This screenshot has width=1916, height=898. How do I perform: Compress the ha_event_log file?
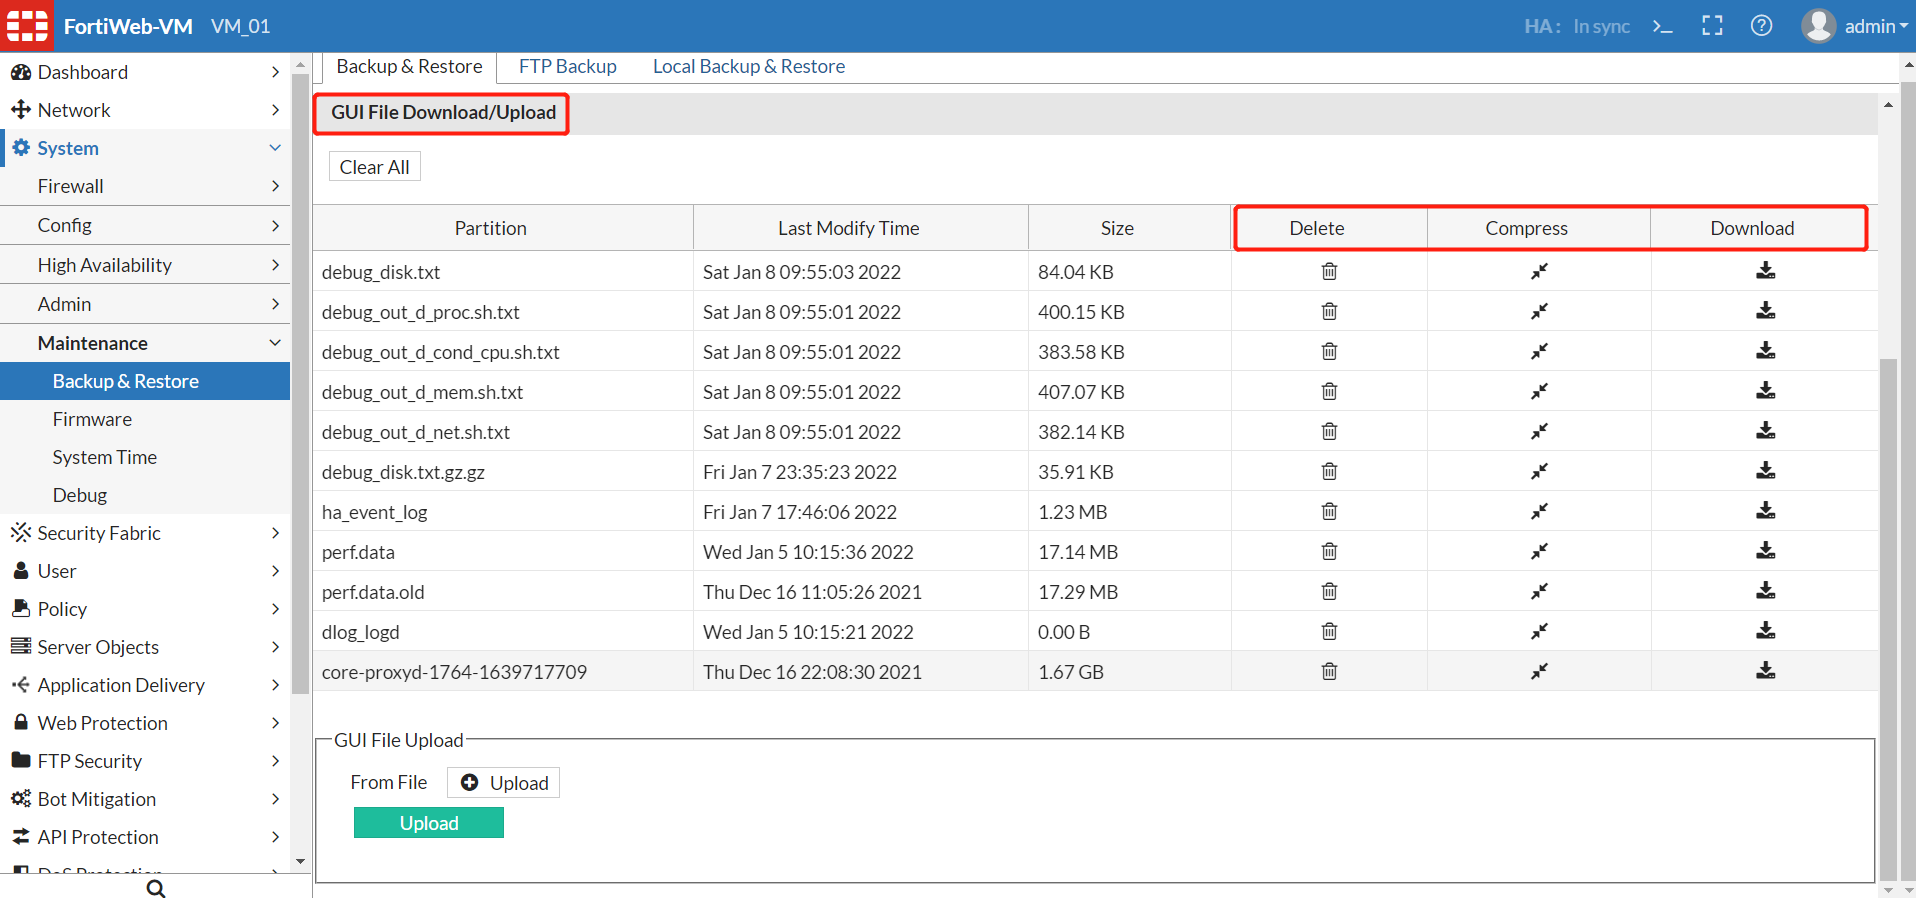click(1539, 511)
